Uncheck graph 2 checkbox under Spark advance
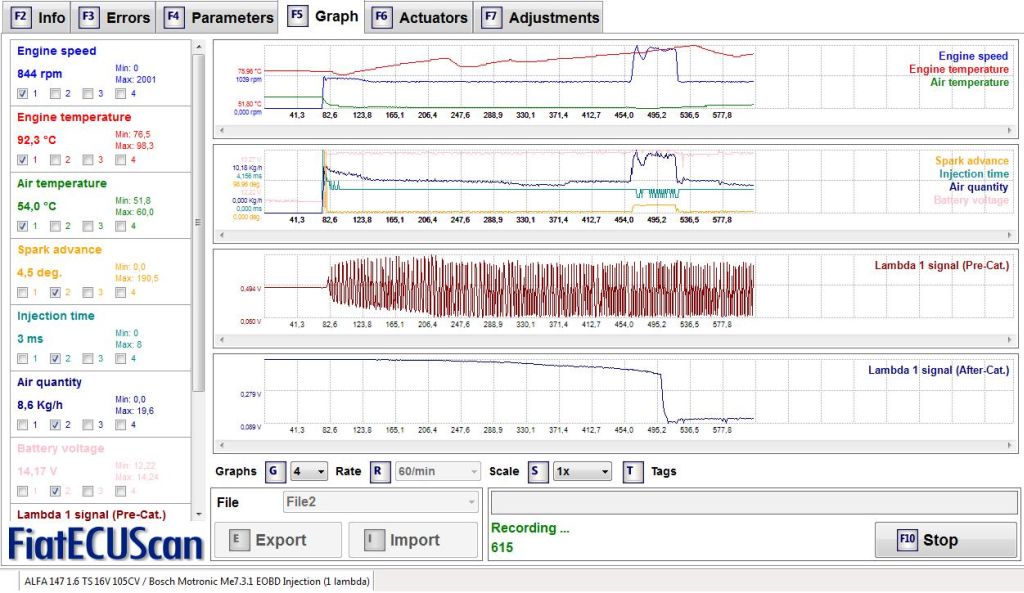Screen dimensions: 1024x593 (56, 292)
